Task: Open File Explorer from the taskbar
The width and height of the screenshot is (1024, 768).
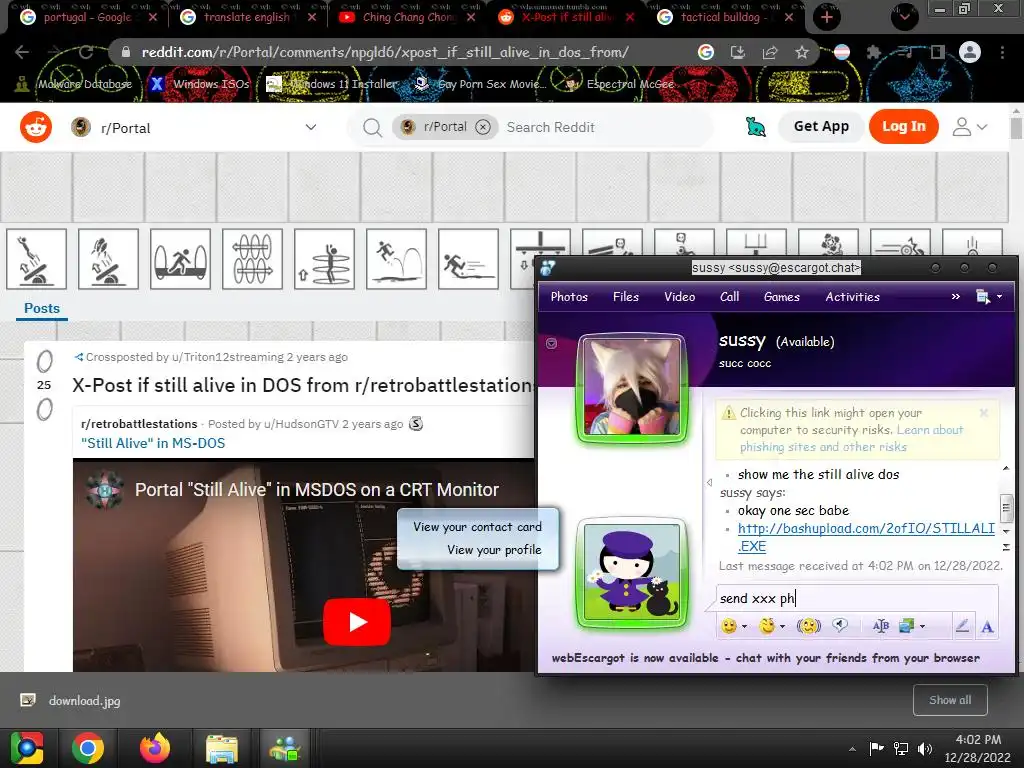Action: pos(222,748)
